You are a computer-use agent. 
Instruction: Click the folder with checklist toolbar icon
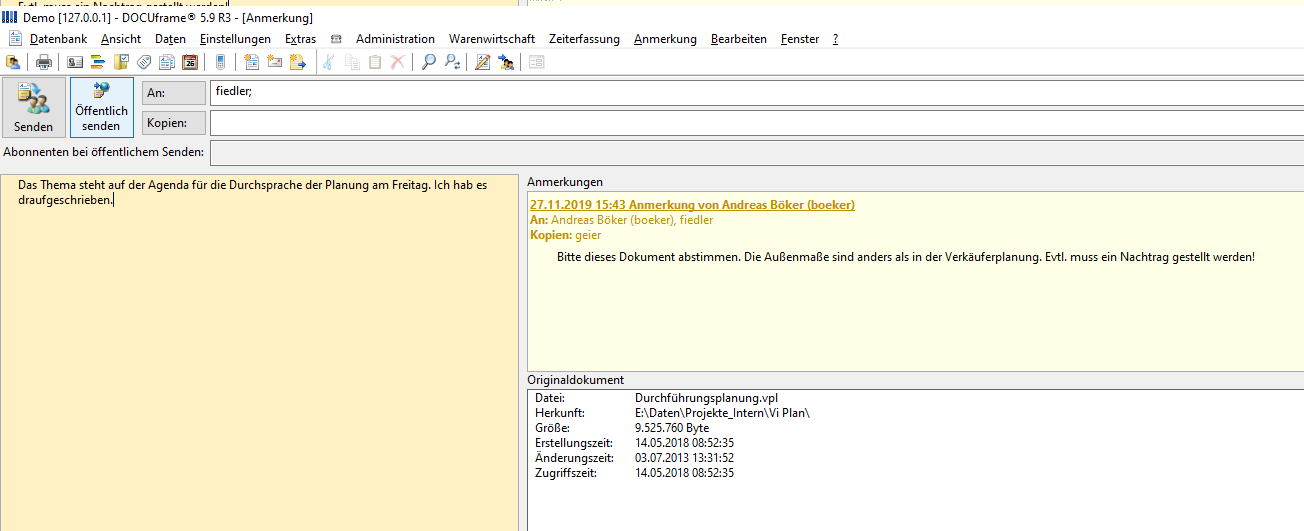(121, 62)
